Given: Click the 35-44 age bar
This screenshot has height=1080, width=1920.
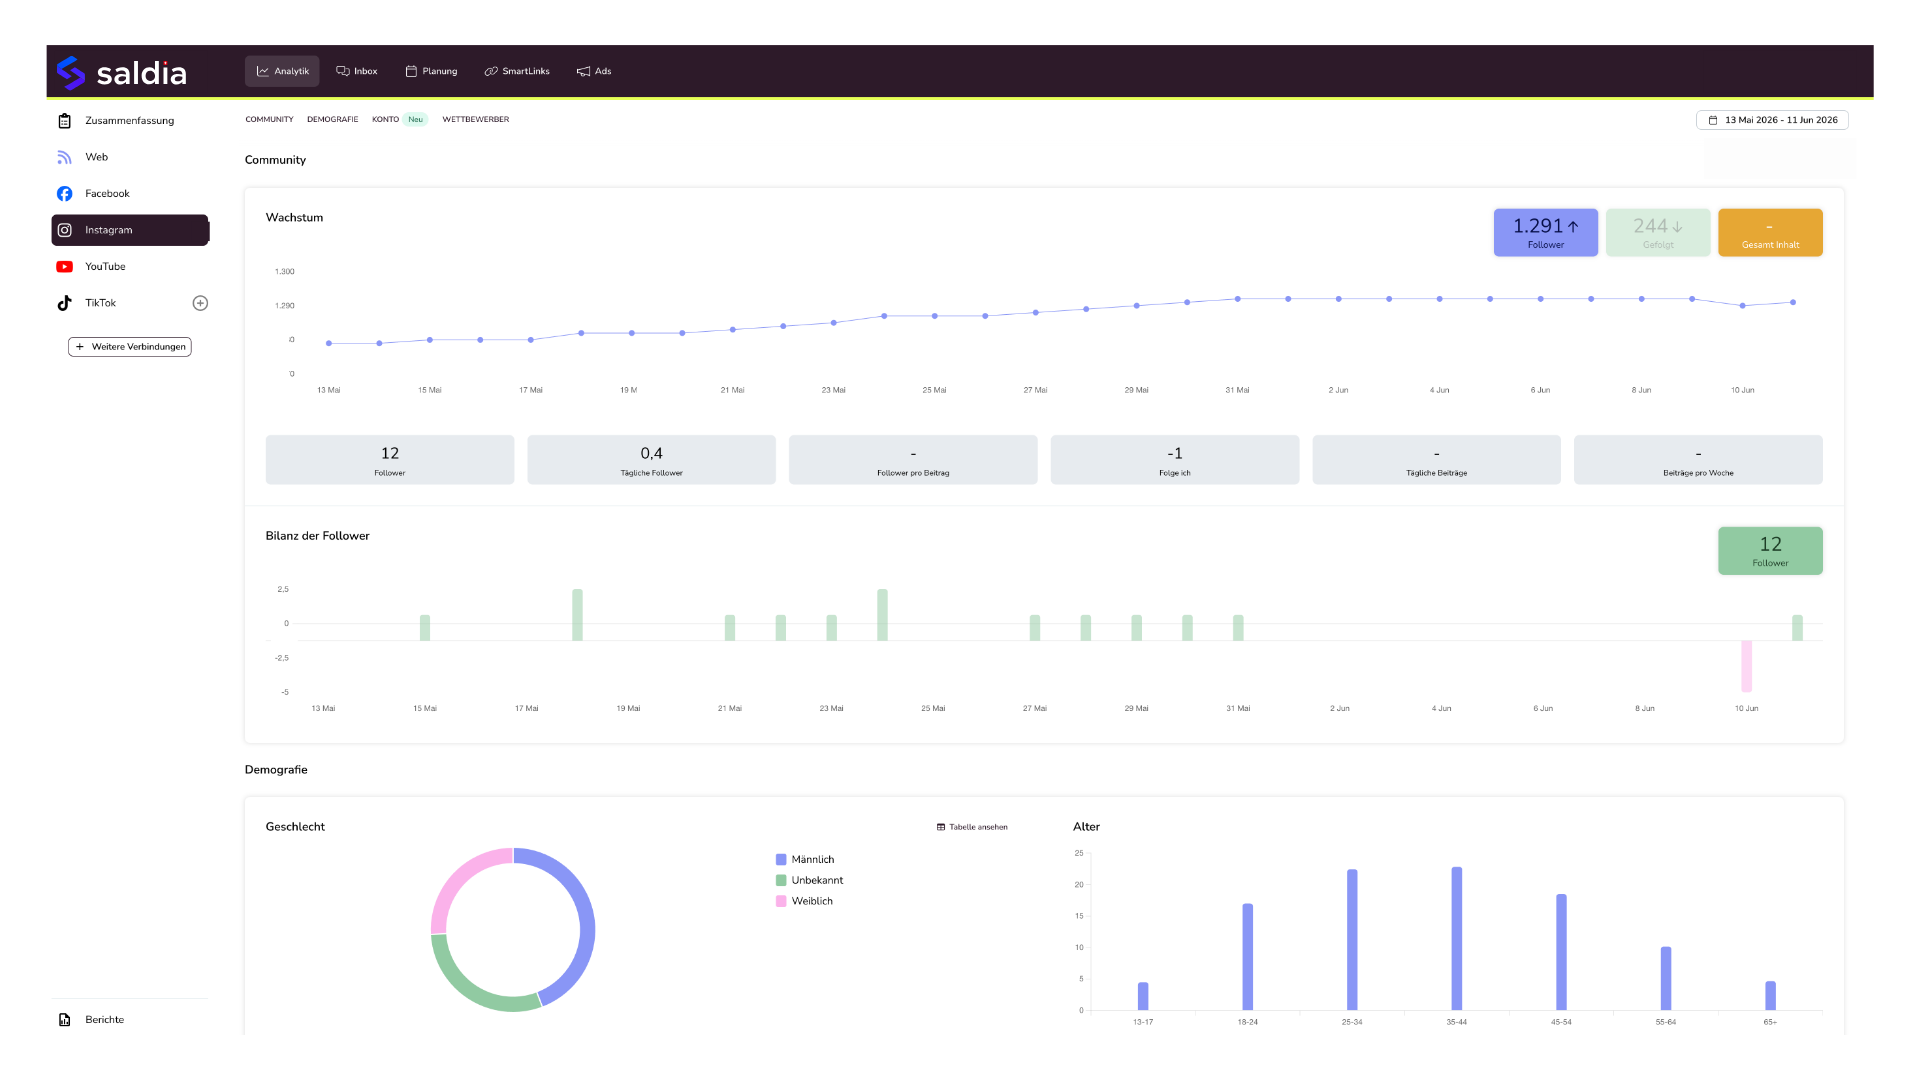Looking at the screenshot, I should tap(1457, 939).
